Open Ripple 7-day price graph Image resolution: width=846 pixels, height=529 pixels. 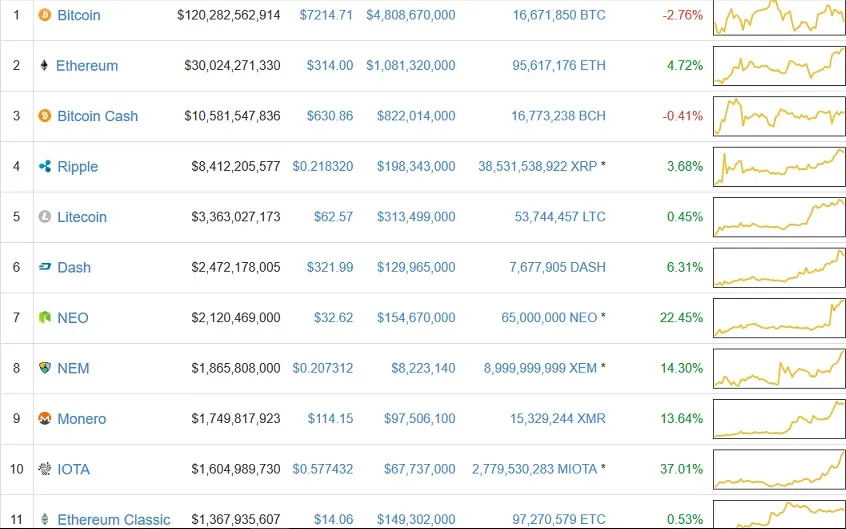pyautogui.click(x=779, y=166)
